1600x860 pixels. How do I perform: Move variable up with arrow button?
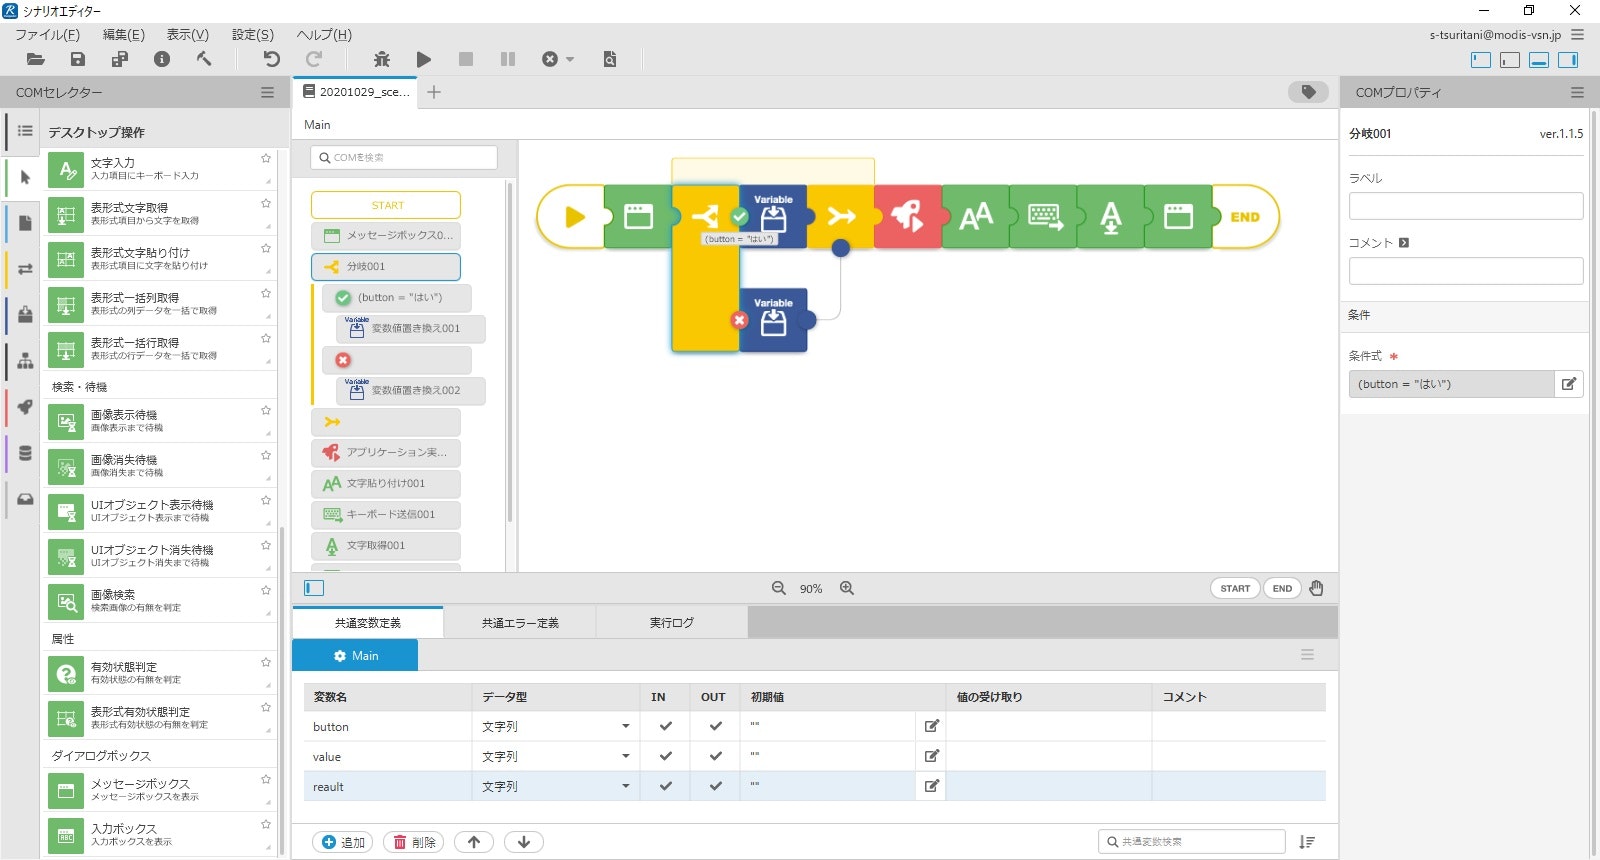[474, 842]
